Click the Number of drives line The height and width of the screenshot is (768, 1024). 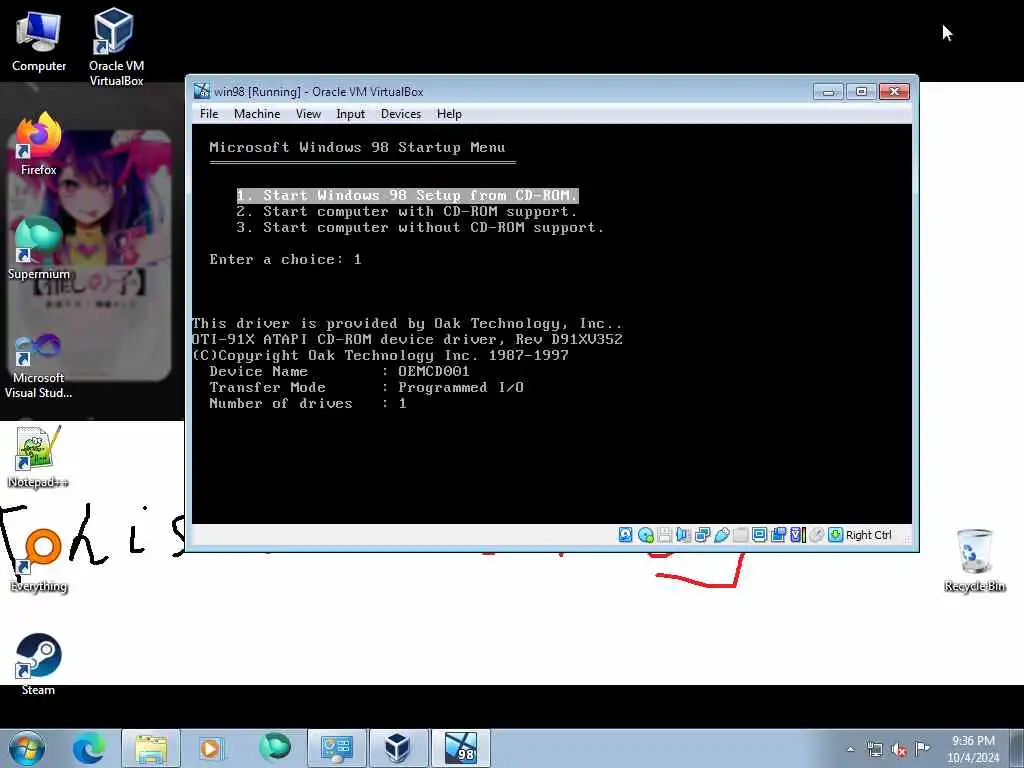pos(308,403)
